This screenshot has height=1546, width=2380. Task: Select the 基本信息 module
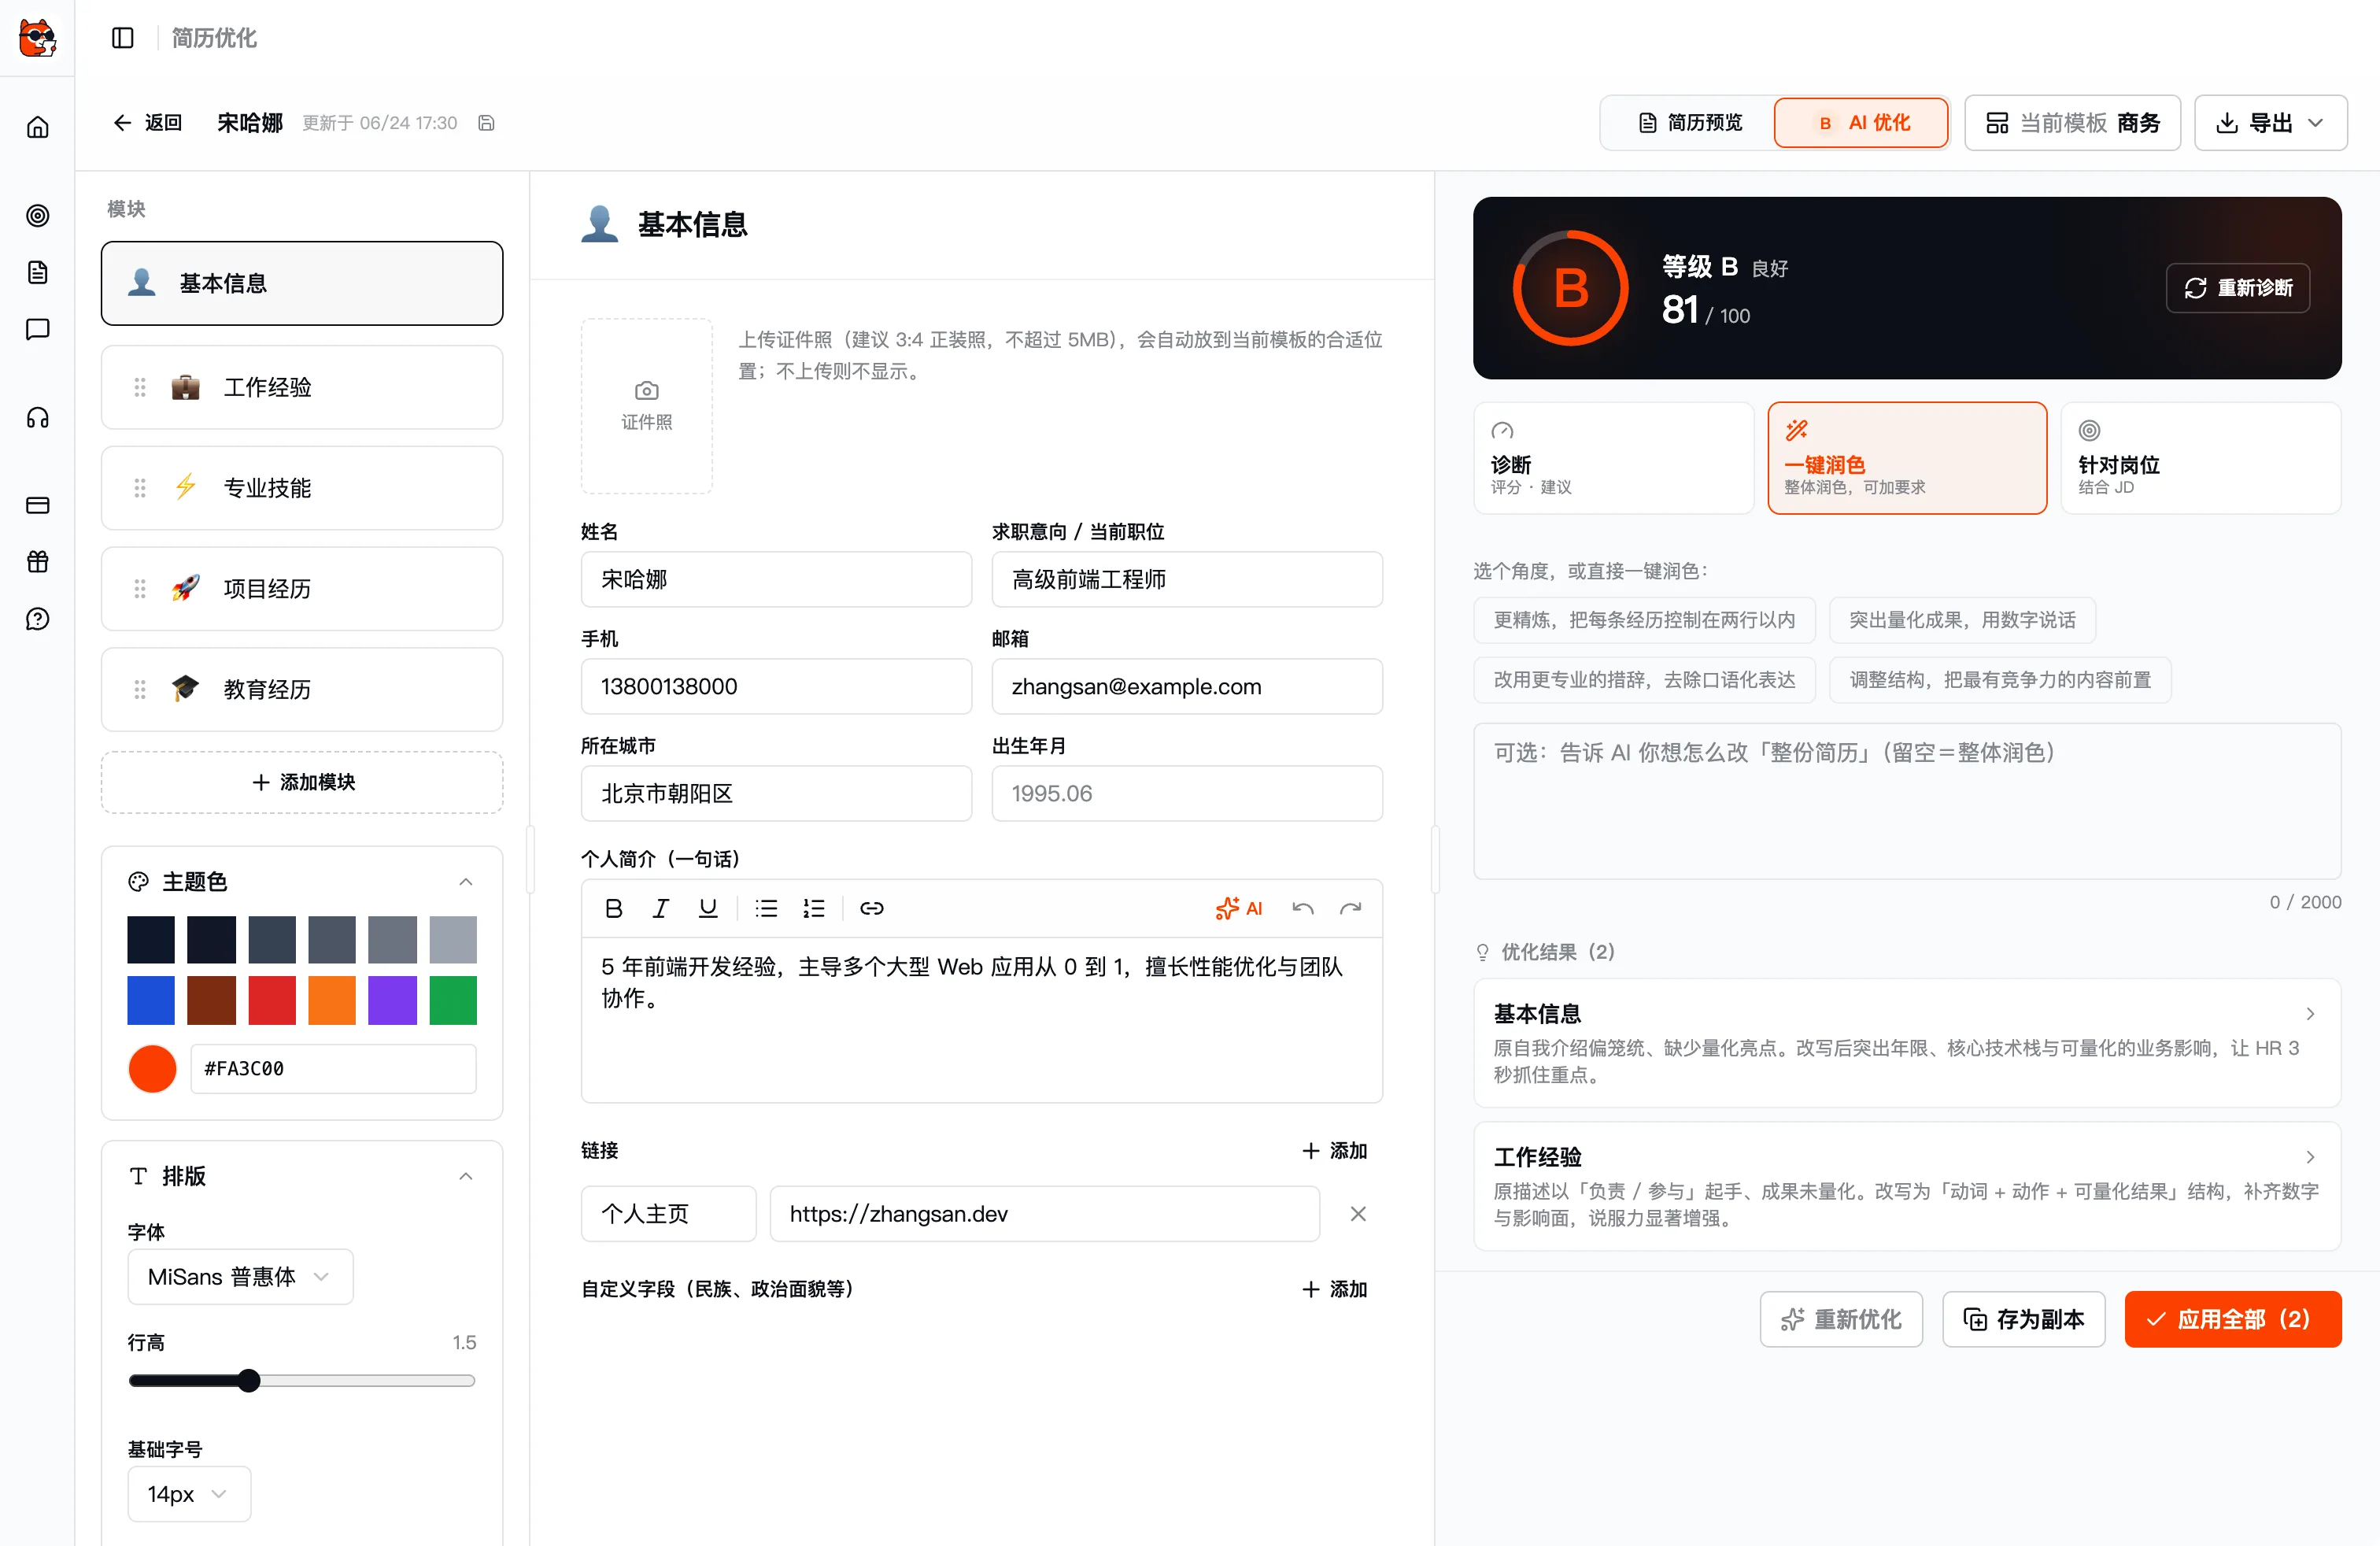click(302, 283)
